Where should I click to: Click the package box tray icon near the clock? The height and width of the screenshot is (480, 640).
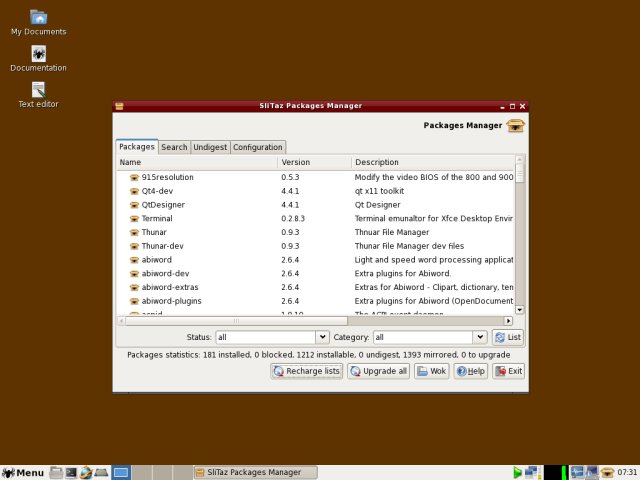coord(607,472)
